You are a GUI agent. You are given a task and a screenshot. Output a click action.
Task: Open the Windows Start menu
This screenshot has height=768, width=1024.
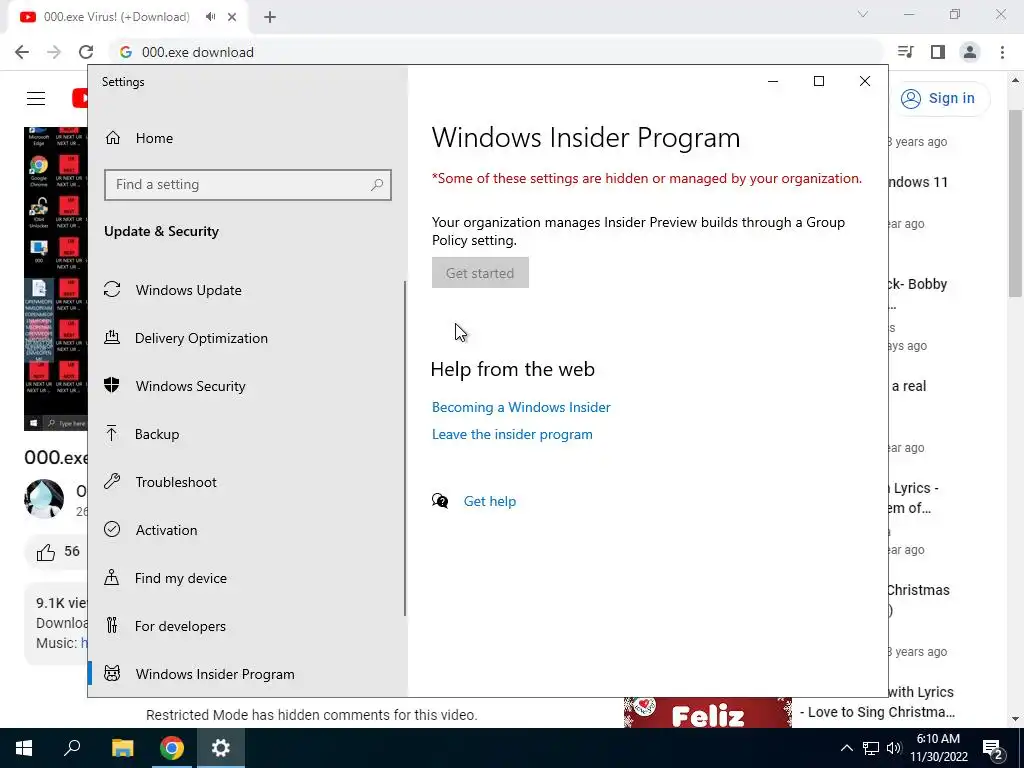24,748
